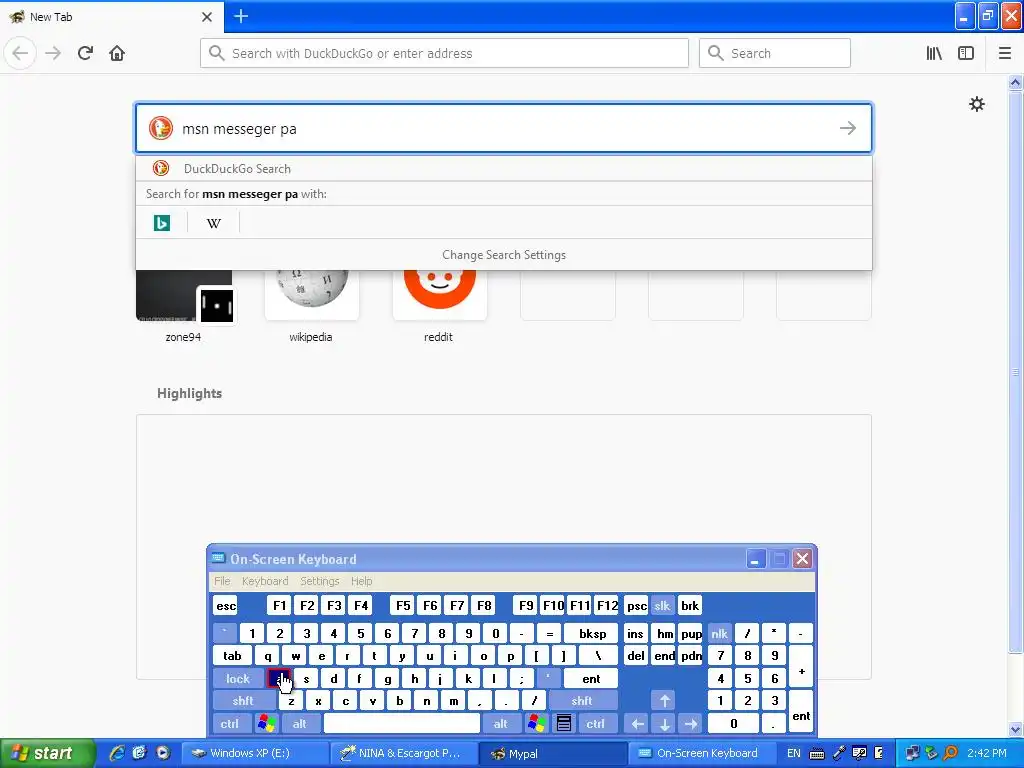1024x768 pixels.
Task: Open the Windows start button
Action: (x=44, y=753)
